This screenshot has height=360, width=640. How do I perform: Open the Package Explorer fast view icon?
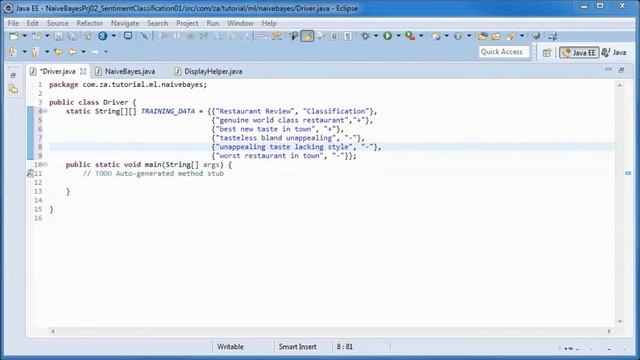point(13,89)
